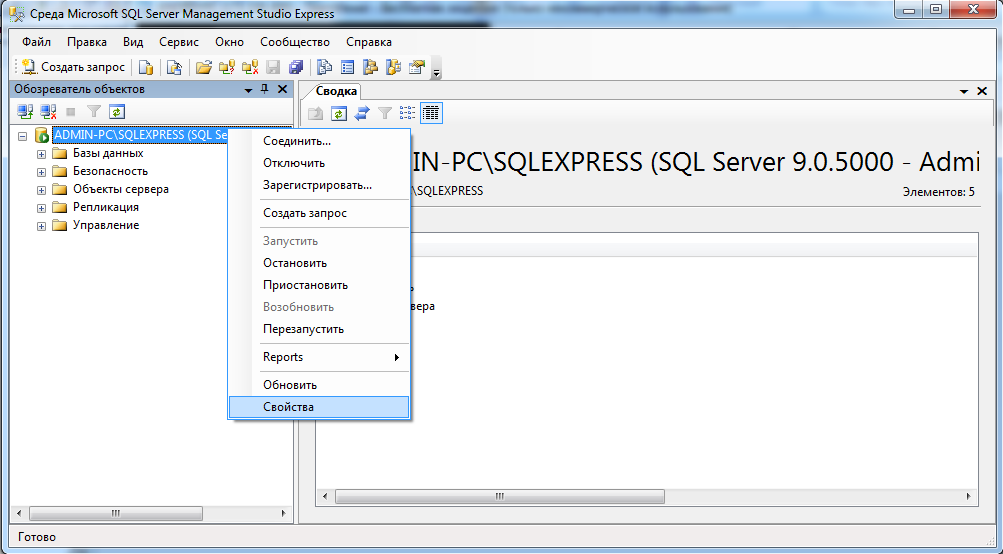
Task: Select the Базы данных tree item
Action: coord(107,154)
